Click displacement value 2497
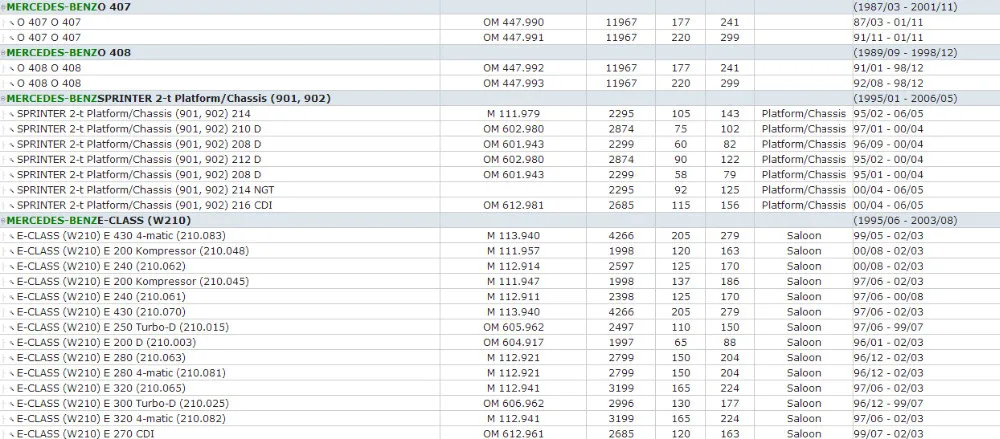Viewport: 1000px width, 439px height. (x=621, y=327)
